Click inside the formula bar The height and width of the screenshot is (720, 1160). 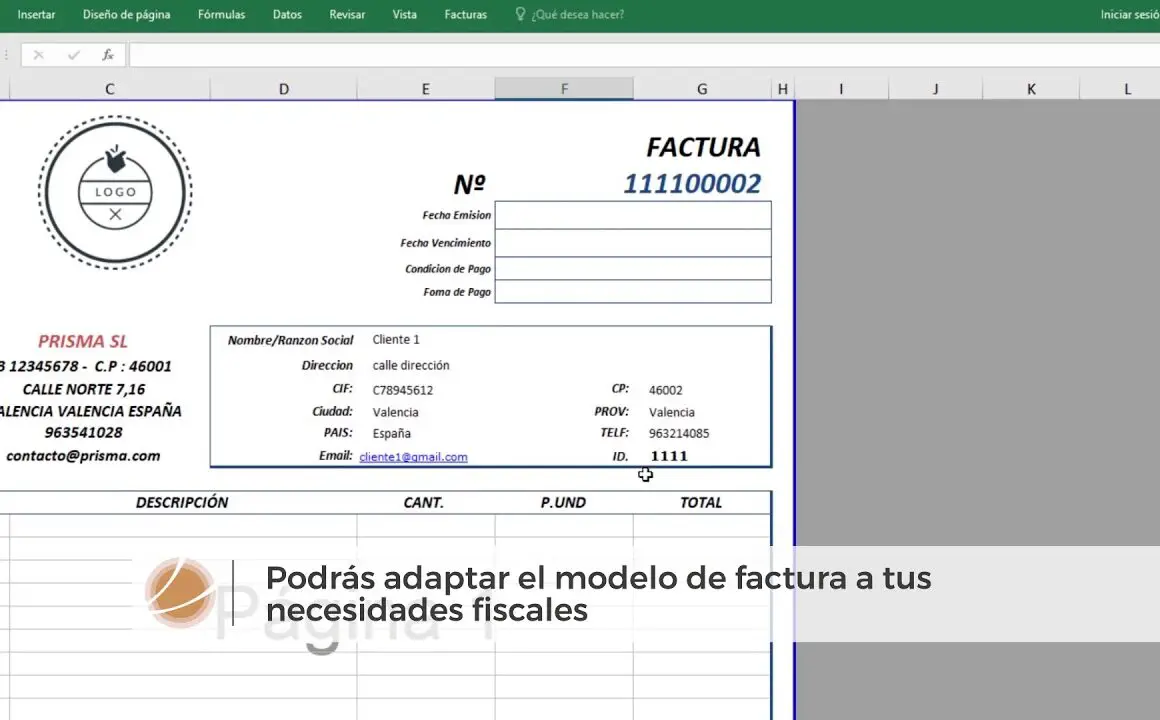click(644, 55)
